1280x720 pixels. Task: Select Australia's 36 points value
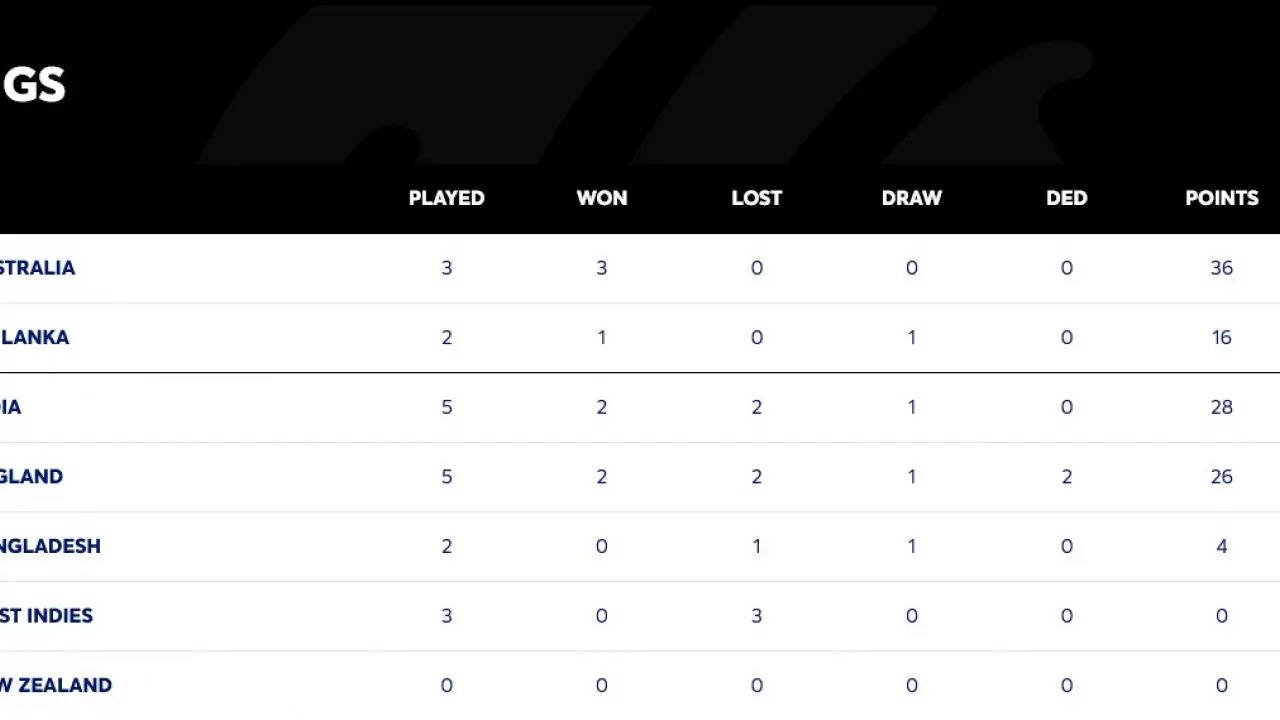pos(1221,268)
